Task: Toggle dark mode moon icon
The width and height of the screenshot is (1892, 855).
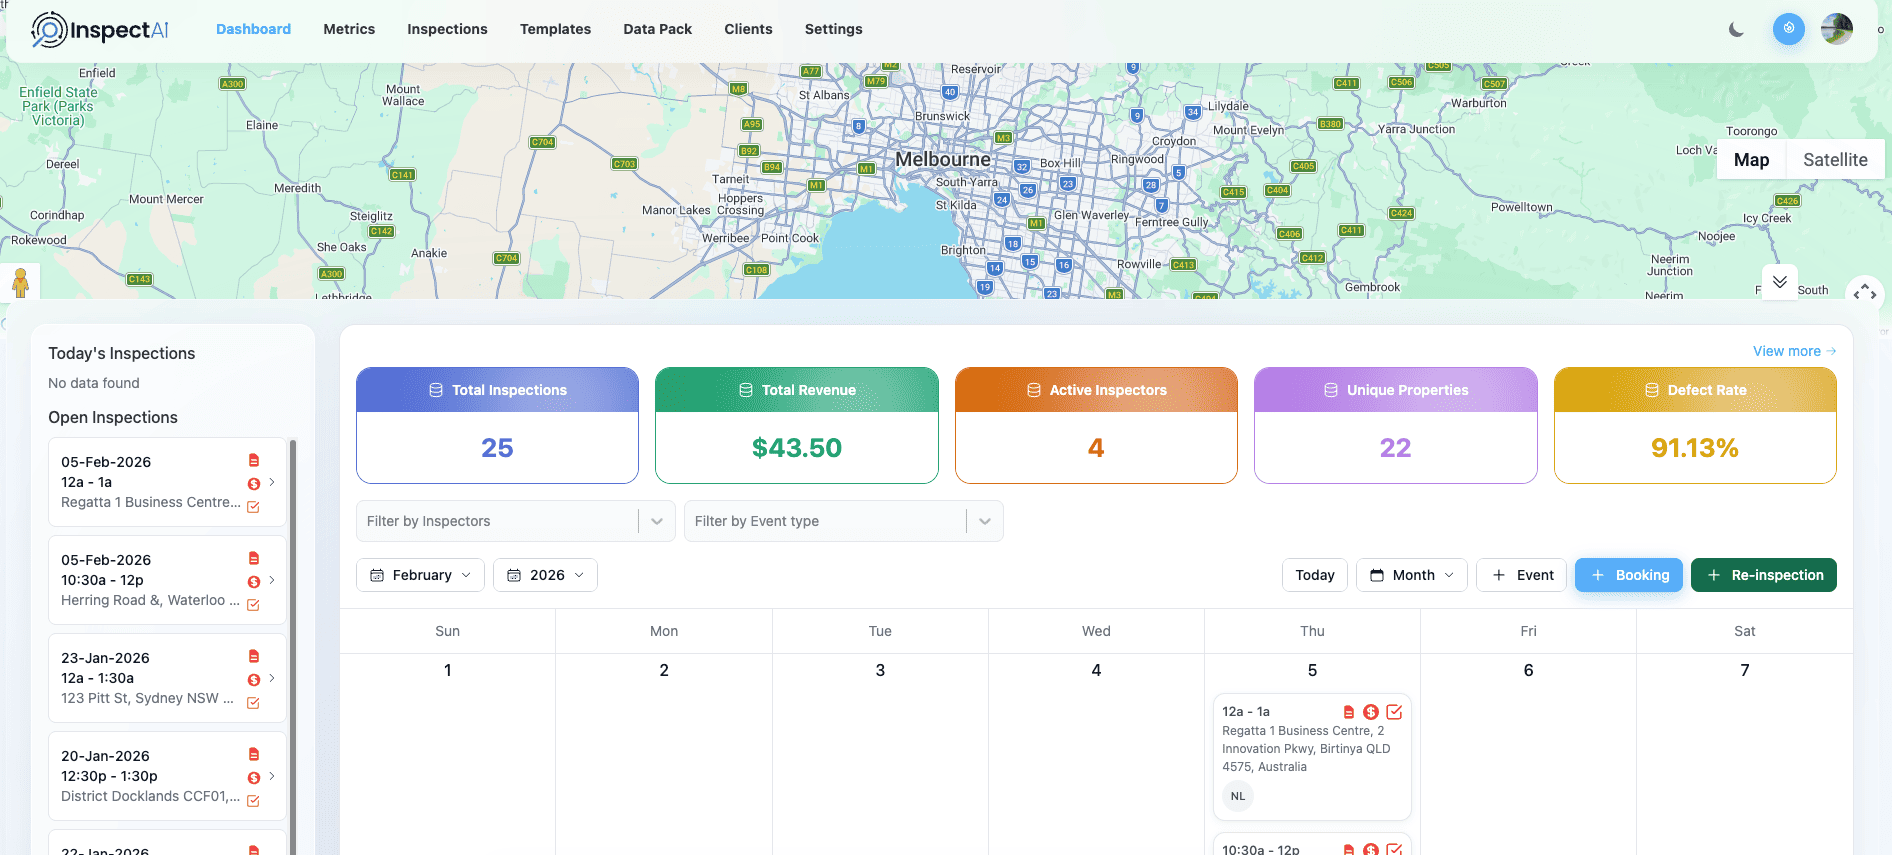Action: (x=1736, y=29)
